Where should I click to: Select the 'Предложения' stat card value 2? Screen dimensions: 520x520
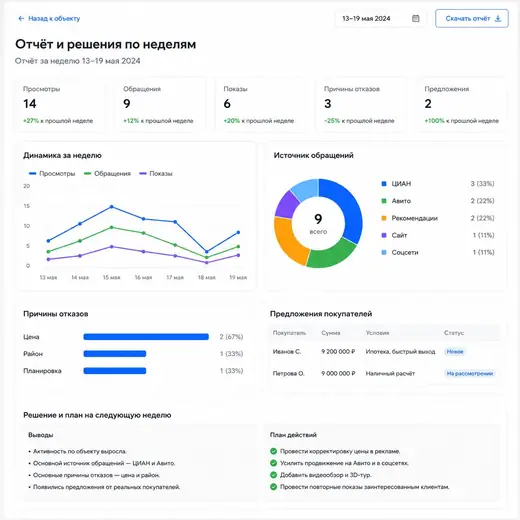(x=428, y=104)
